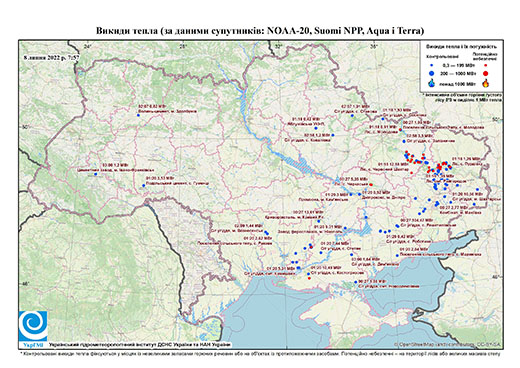This screenshot has height=368, width=520.
Task: Click blue marker beside Novooleksiivka label
Action: [x=356, y=282]
